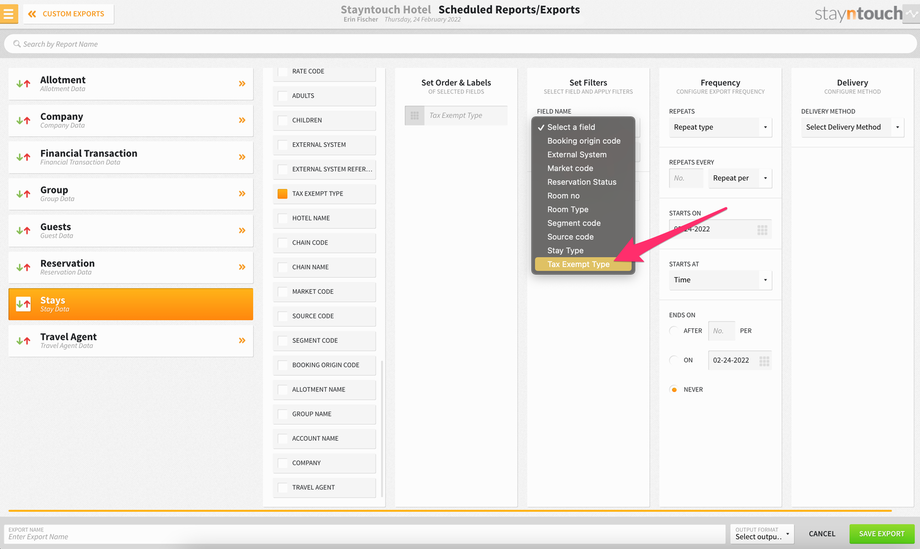This screenshot has width=920, height=549.
Task: Choose Booking origin code filter option
Action: point(583,141)
